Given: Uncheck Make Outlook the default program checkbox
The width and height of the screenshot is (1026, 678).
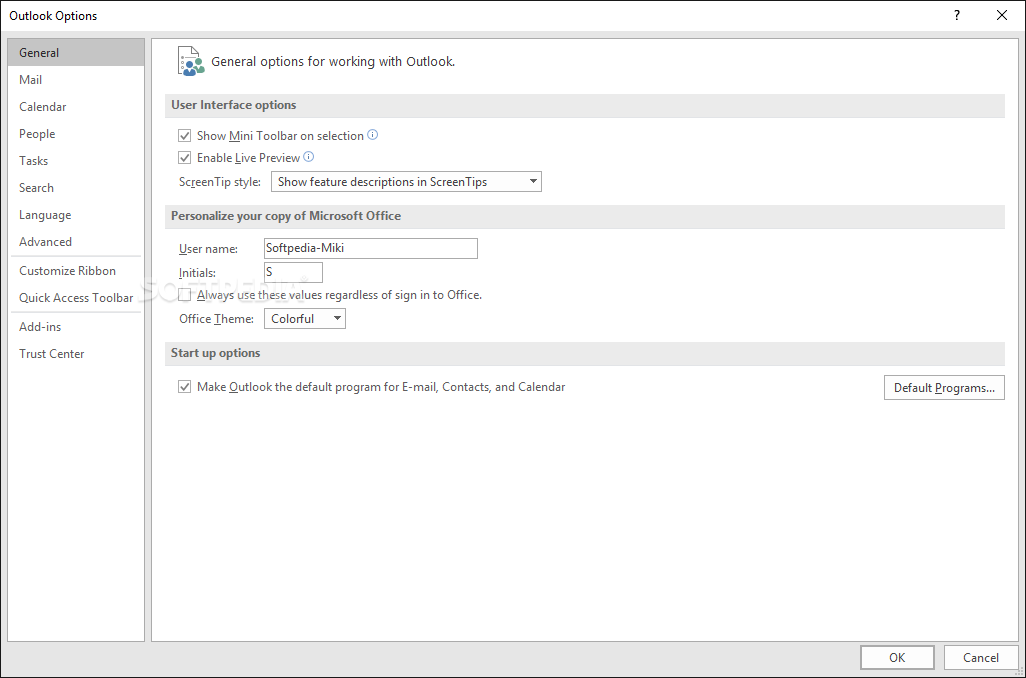Looking at the screenshot, I should [x=185, y=387].
